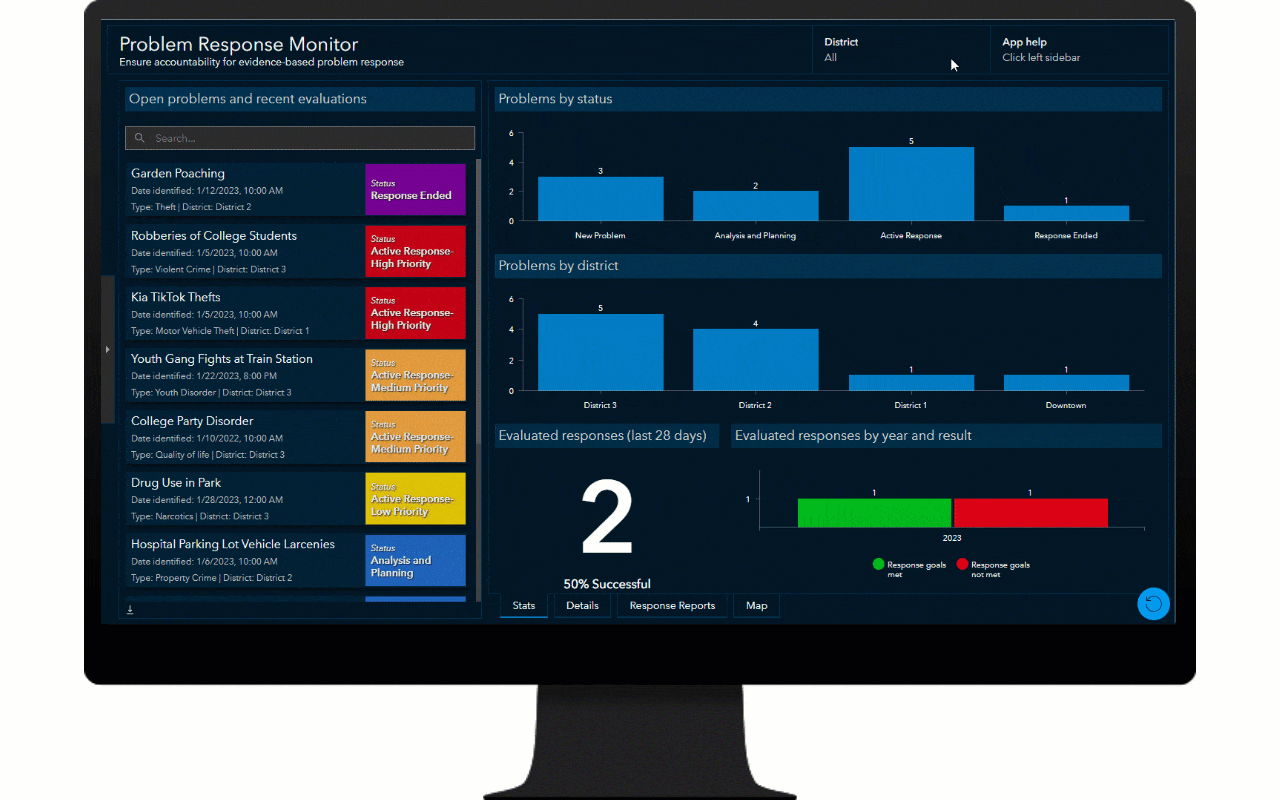Click the App help link
Viewport: 1280px width, 800px height.
point(1040,50)
